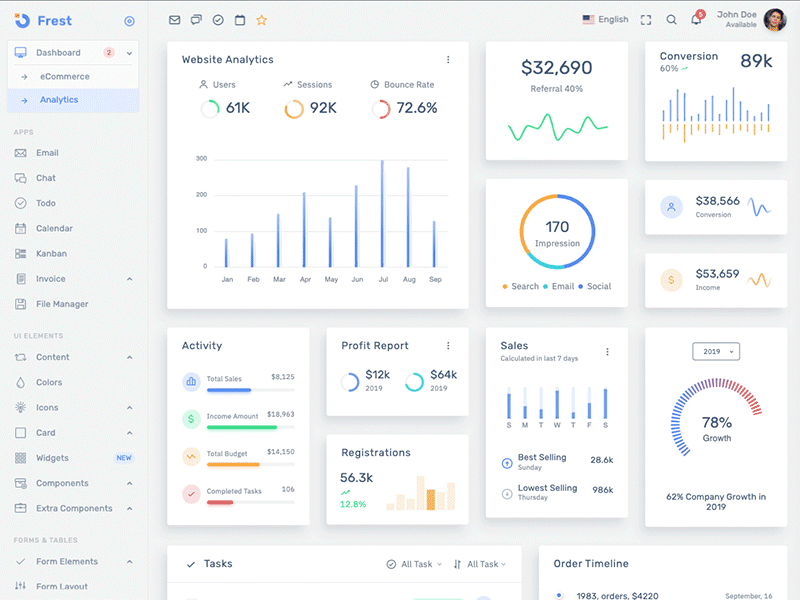The height and width of the screenshot is (600, 800).
Task: Toggle the Social legend in Impression chart
Action: click(594, 286)
